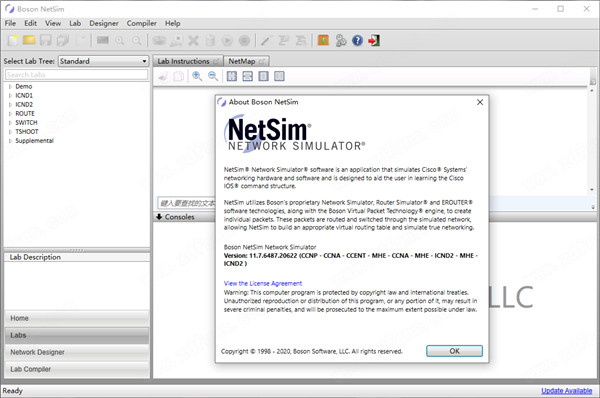Screen dimensions: 600x398
Task: Open the settings gears toolbar icon
Action: [x=341, y=40]
